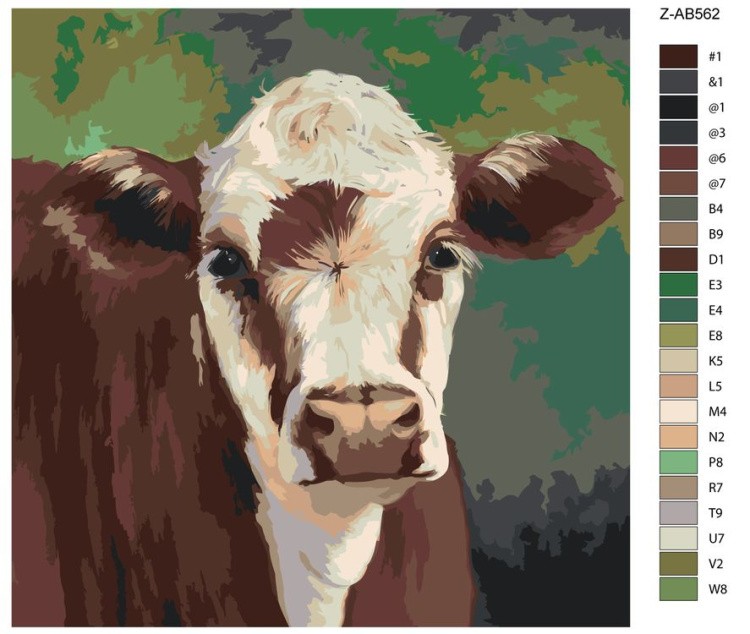Click the cow's nose in painting
The width and height of the screenshot is (750, 634).
[x=362, y=415]
